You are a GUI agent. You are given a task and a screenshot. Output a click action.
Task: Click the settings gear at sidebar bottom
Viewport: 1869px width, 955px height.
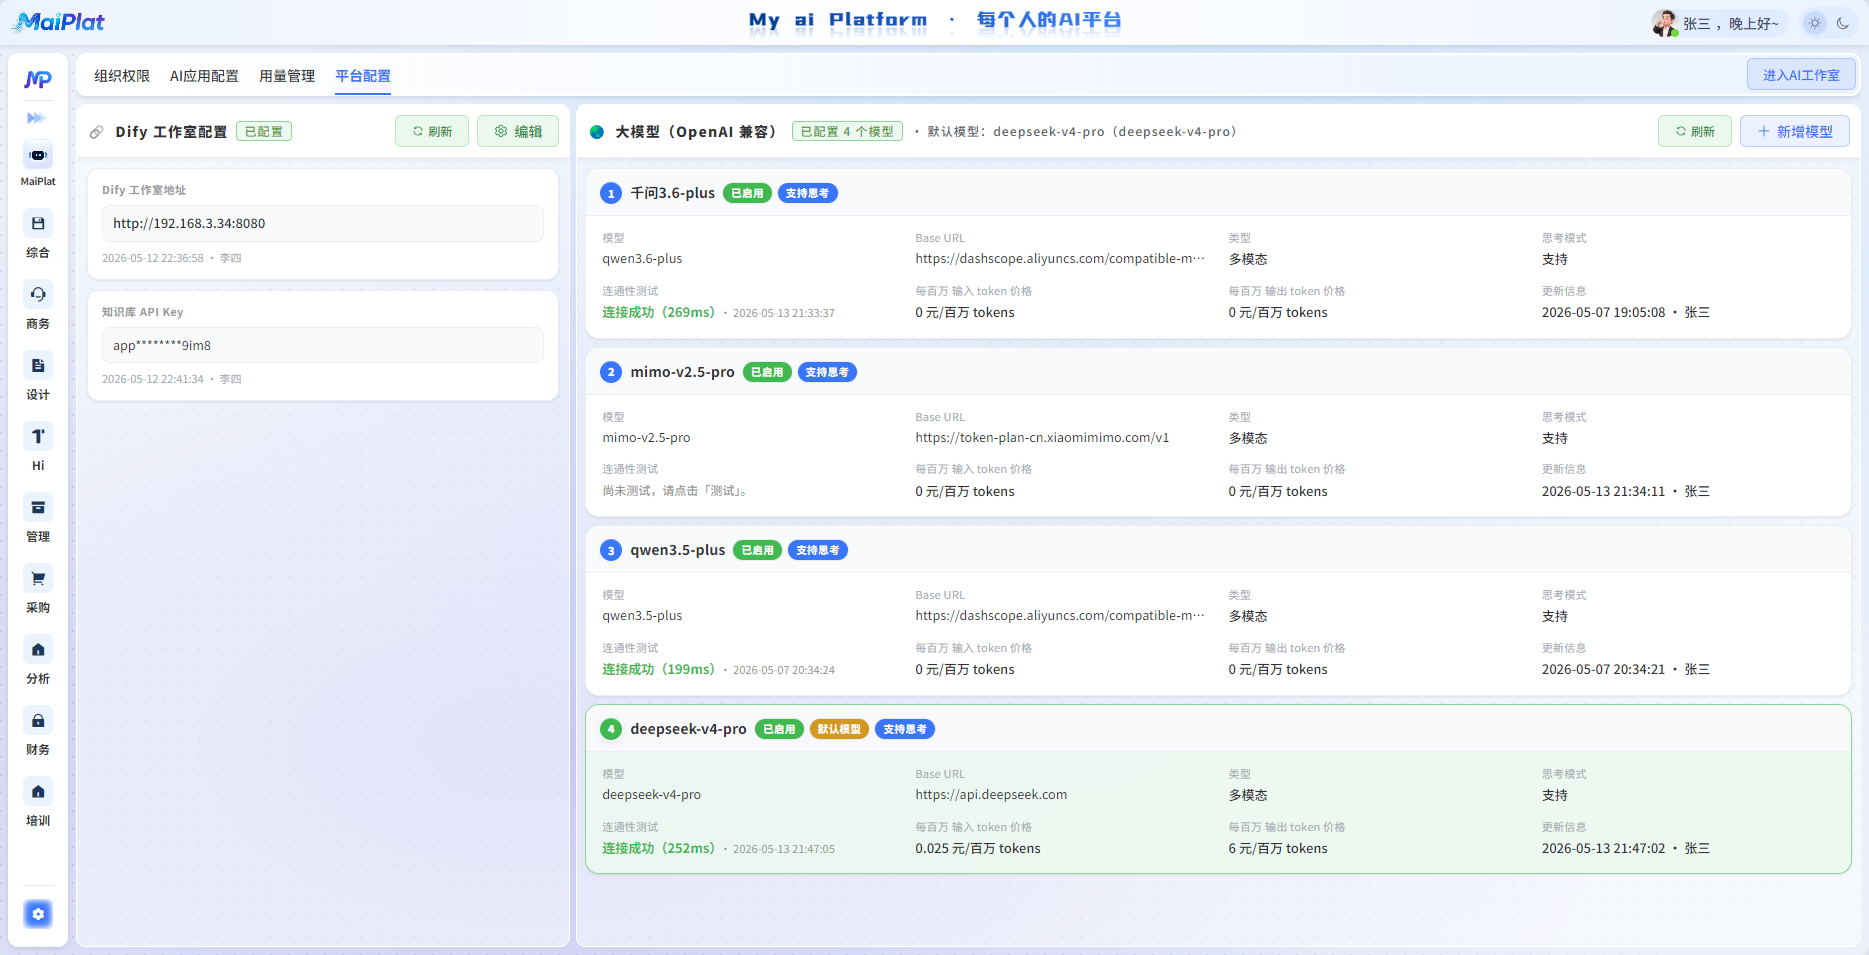click(38, 914)
